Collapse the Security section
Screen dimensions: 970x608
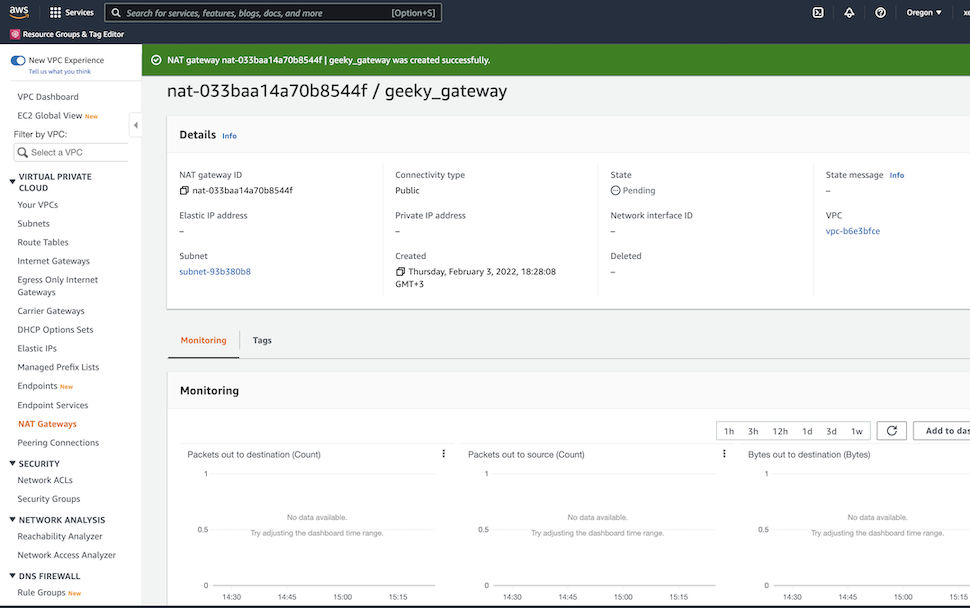click(x=12, y=463)
